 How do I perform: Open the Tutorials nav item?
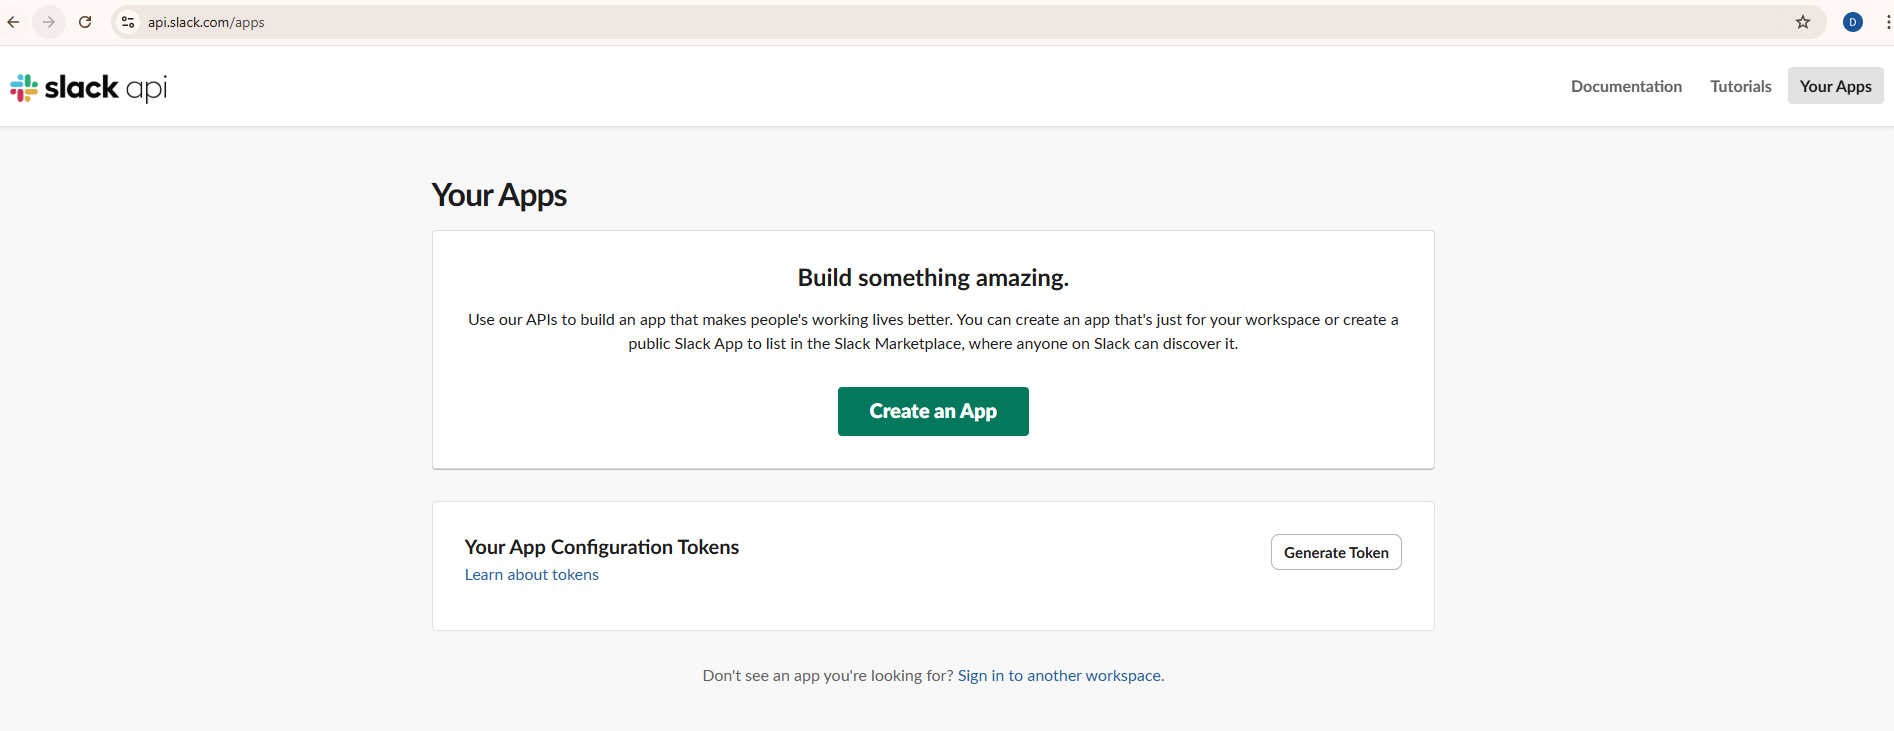[x=1740, y=86]
